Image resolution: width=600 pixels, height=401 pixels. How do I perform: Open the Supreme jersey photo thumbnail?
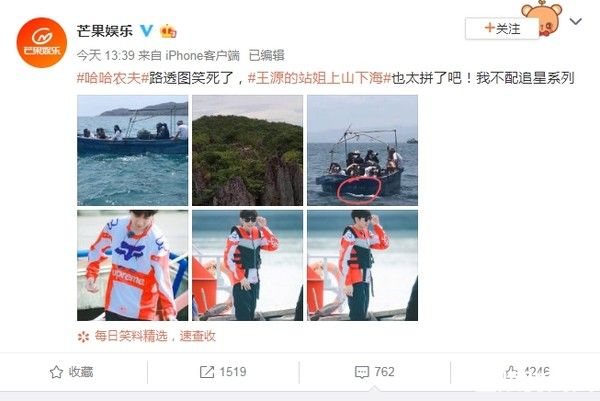point(132,265)
